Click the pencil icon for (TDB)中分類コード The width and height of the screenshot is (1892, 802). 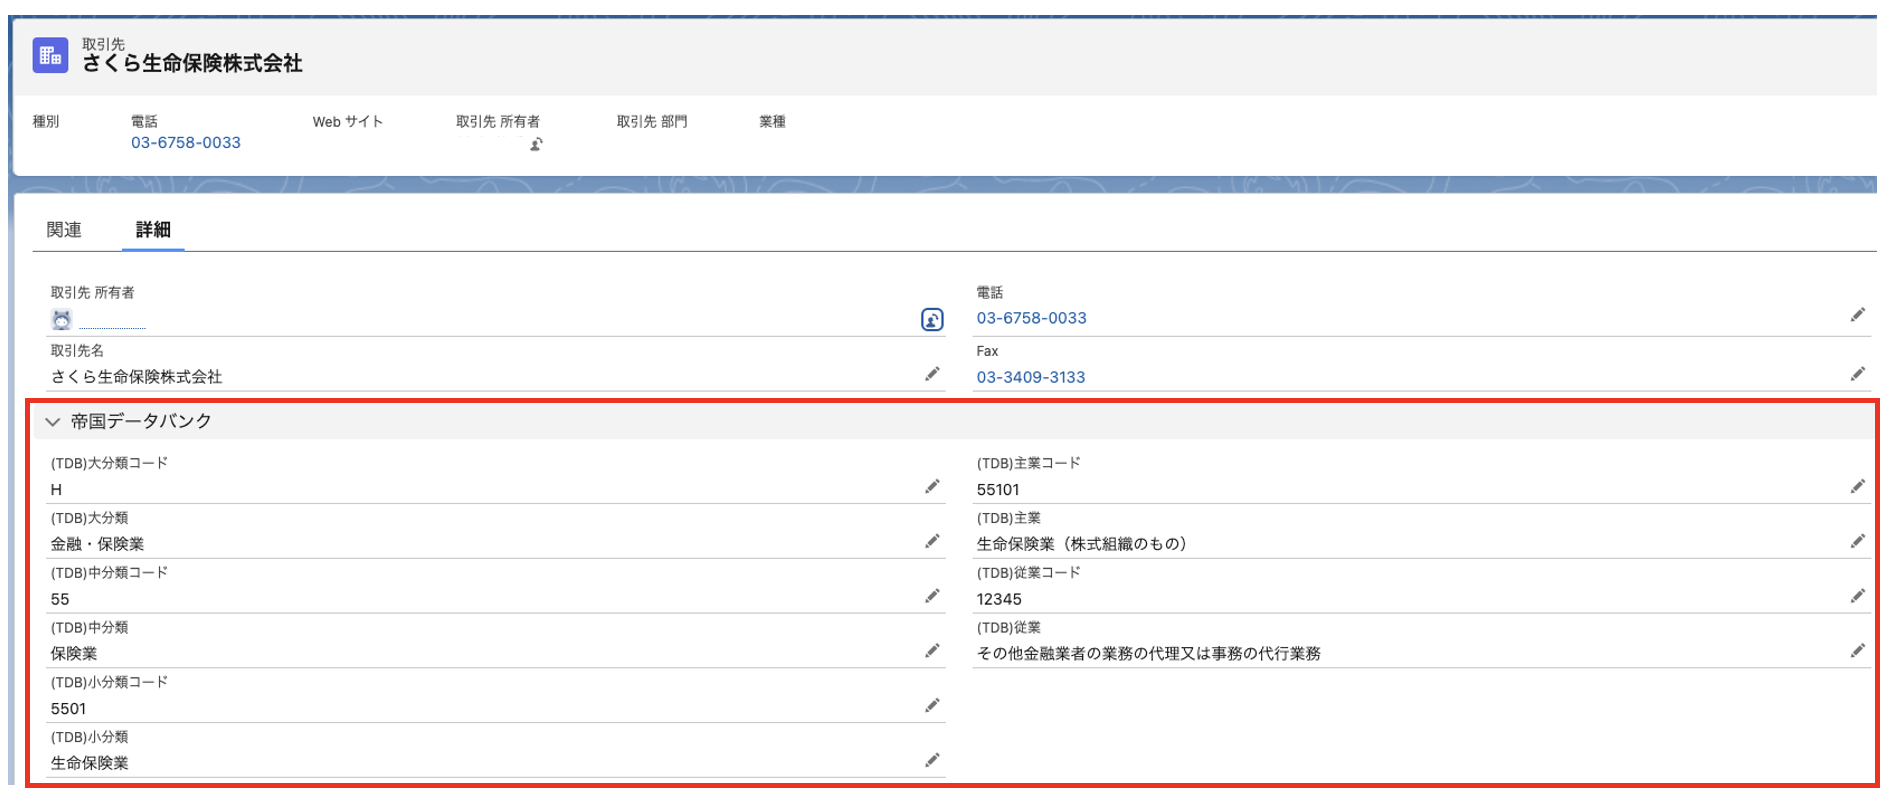click(x=932, y=596)
